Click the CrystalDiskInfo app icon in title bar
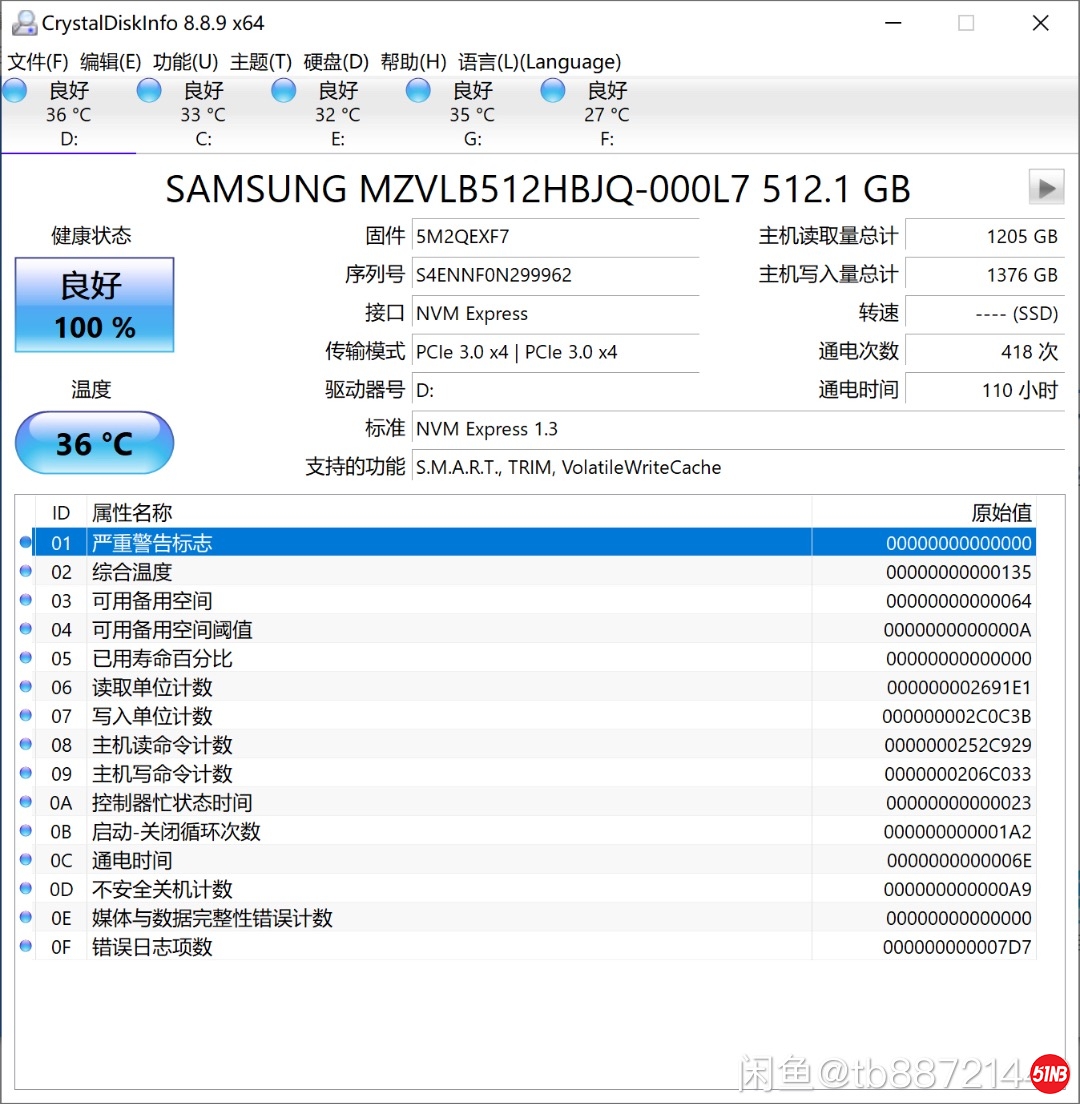The width and height of the screenshot is (1080, 1104). tap(24, 23)
